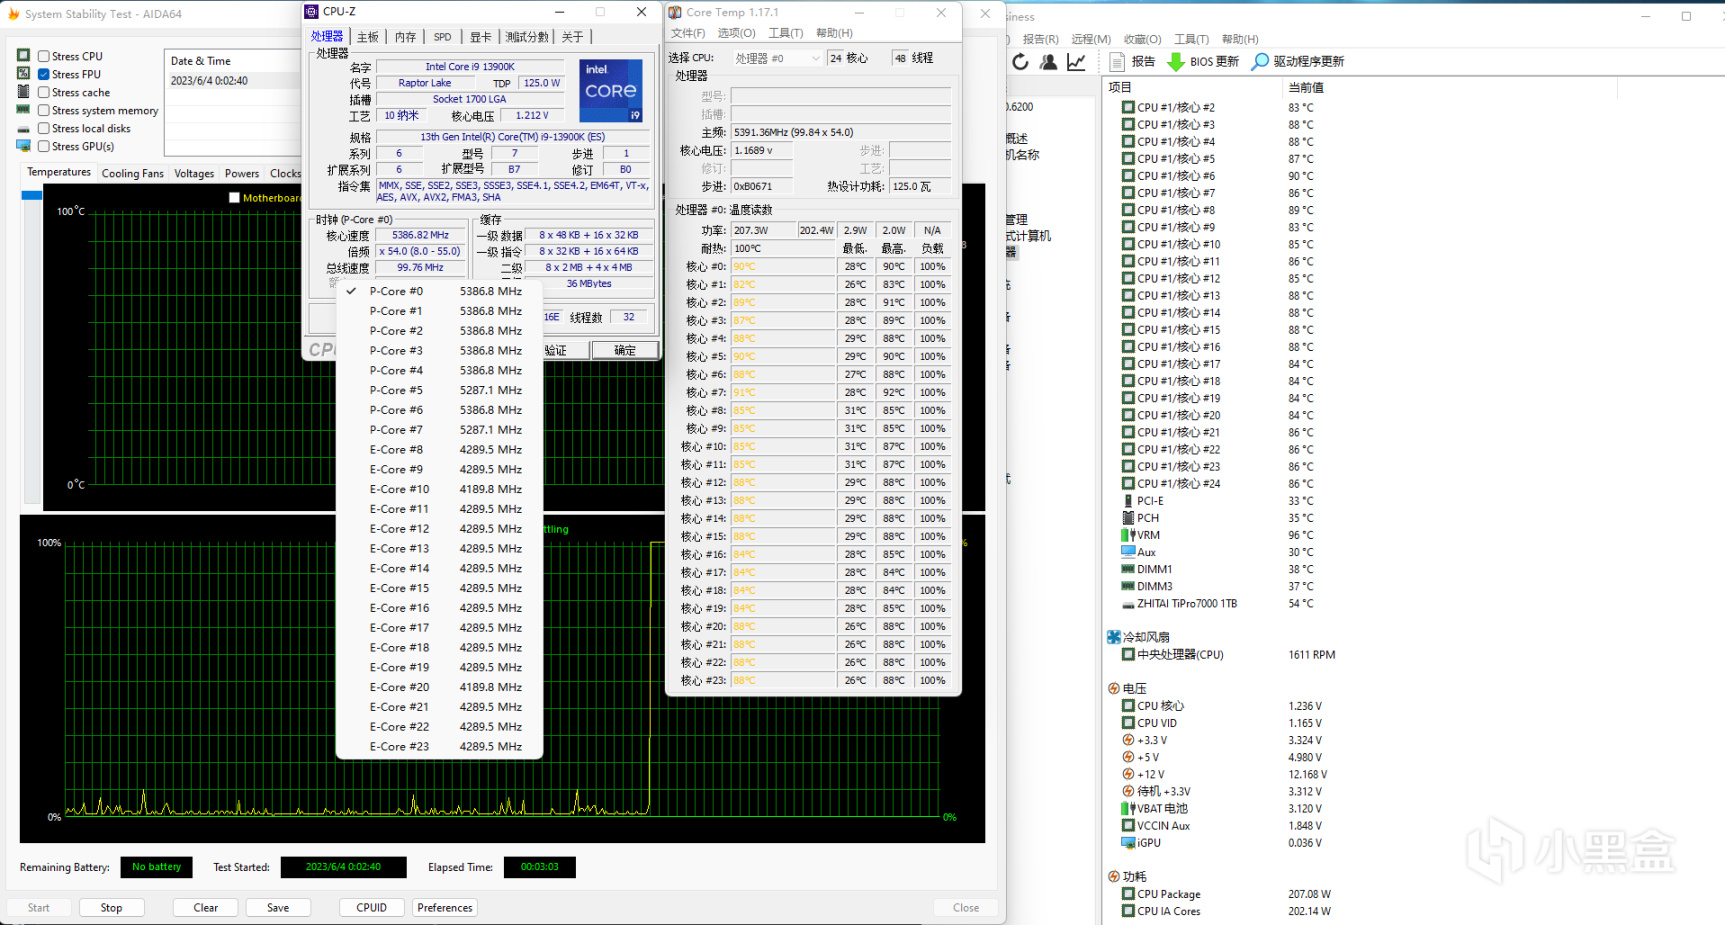Image resolution: width=1725 pixels, height=925 pixels.
Task: Click the AIDA64 refresh toolbar icon
Action: [x=1020, y=62]
